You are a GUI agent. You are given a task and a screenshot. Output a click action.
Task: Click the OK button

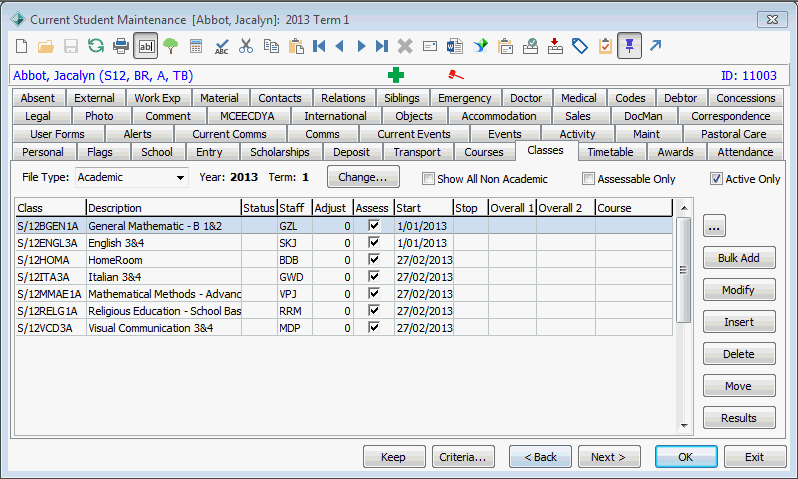coord(686,457)
